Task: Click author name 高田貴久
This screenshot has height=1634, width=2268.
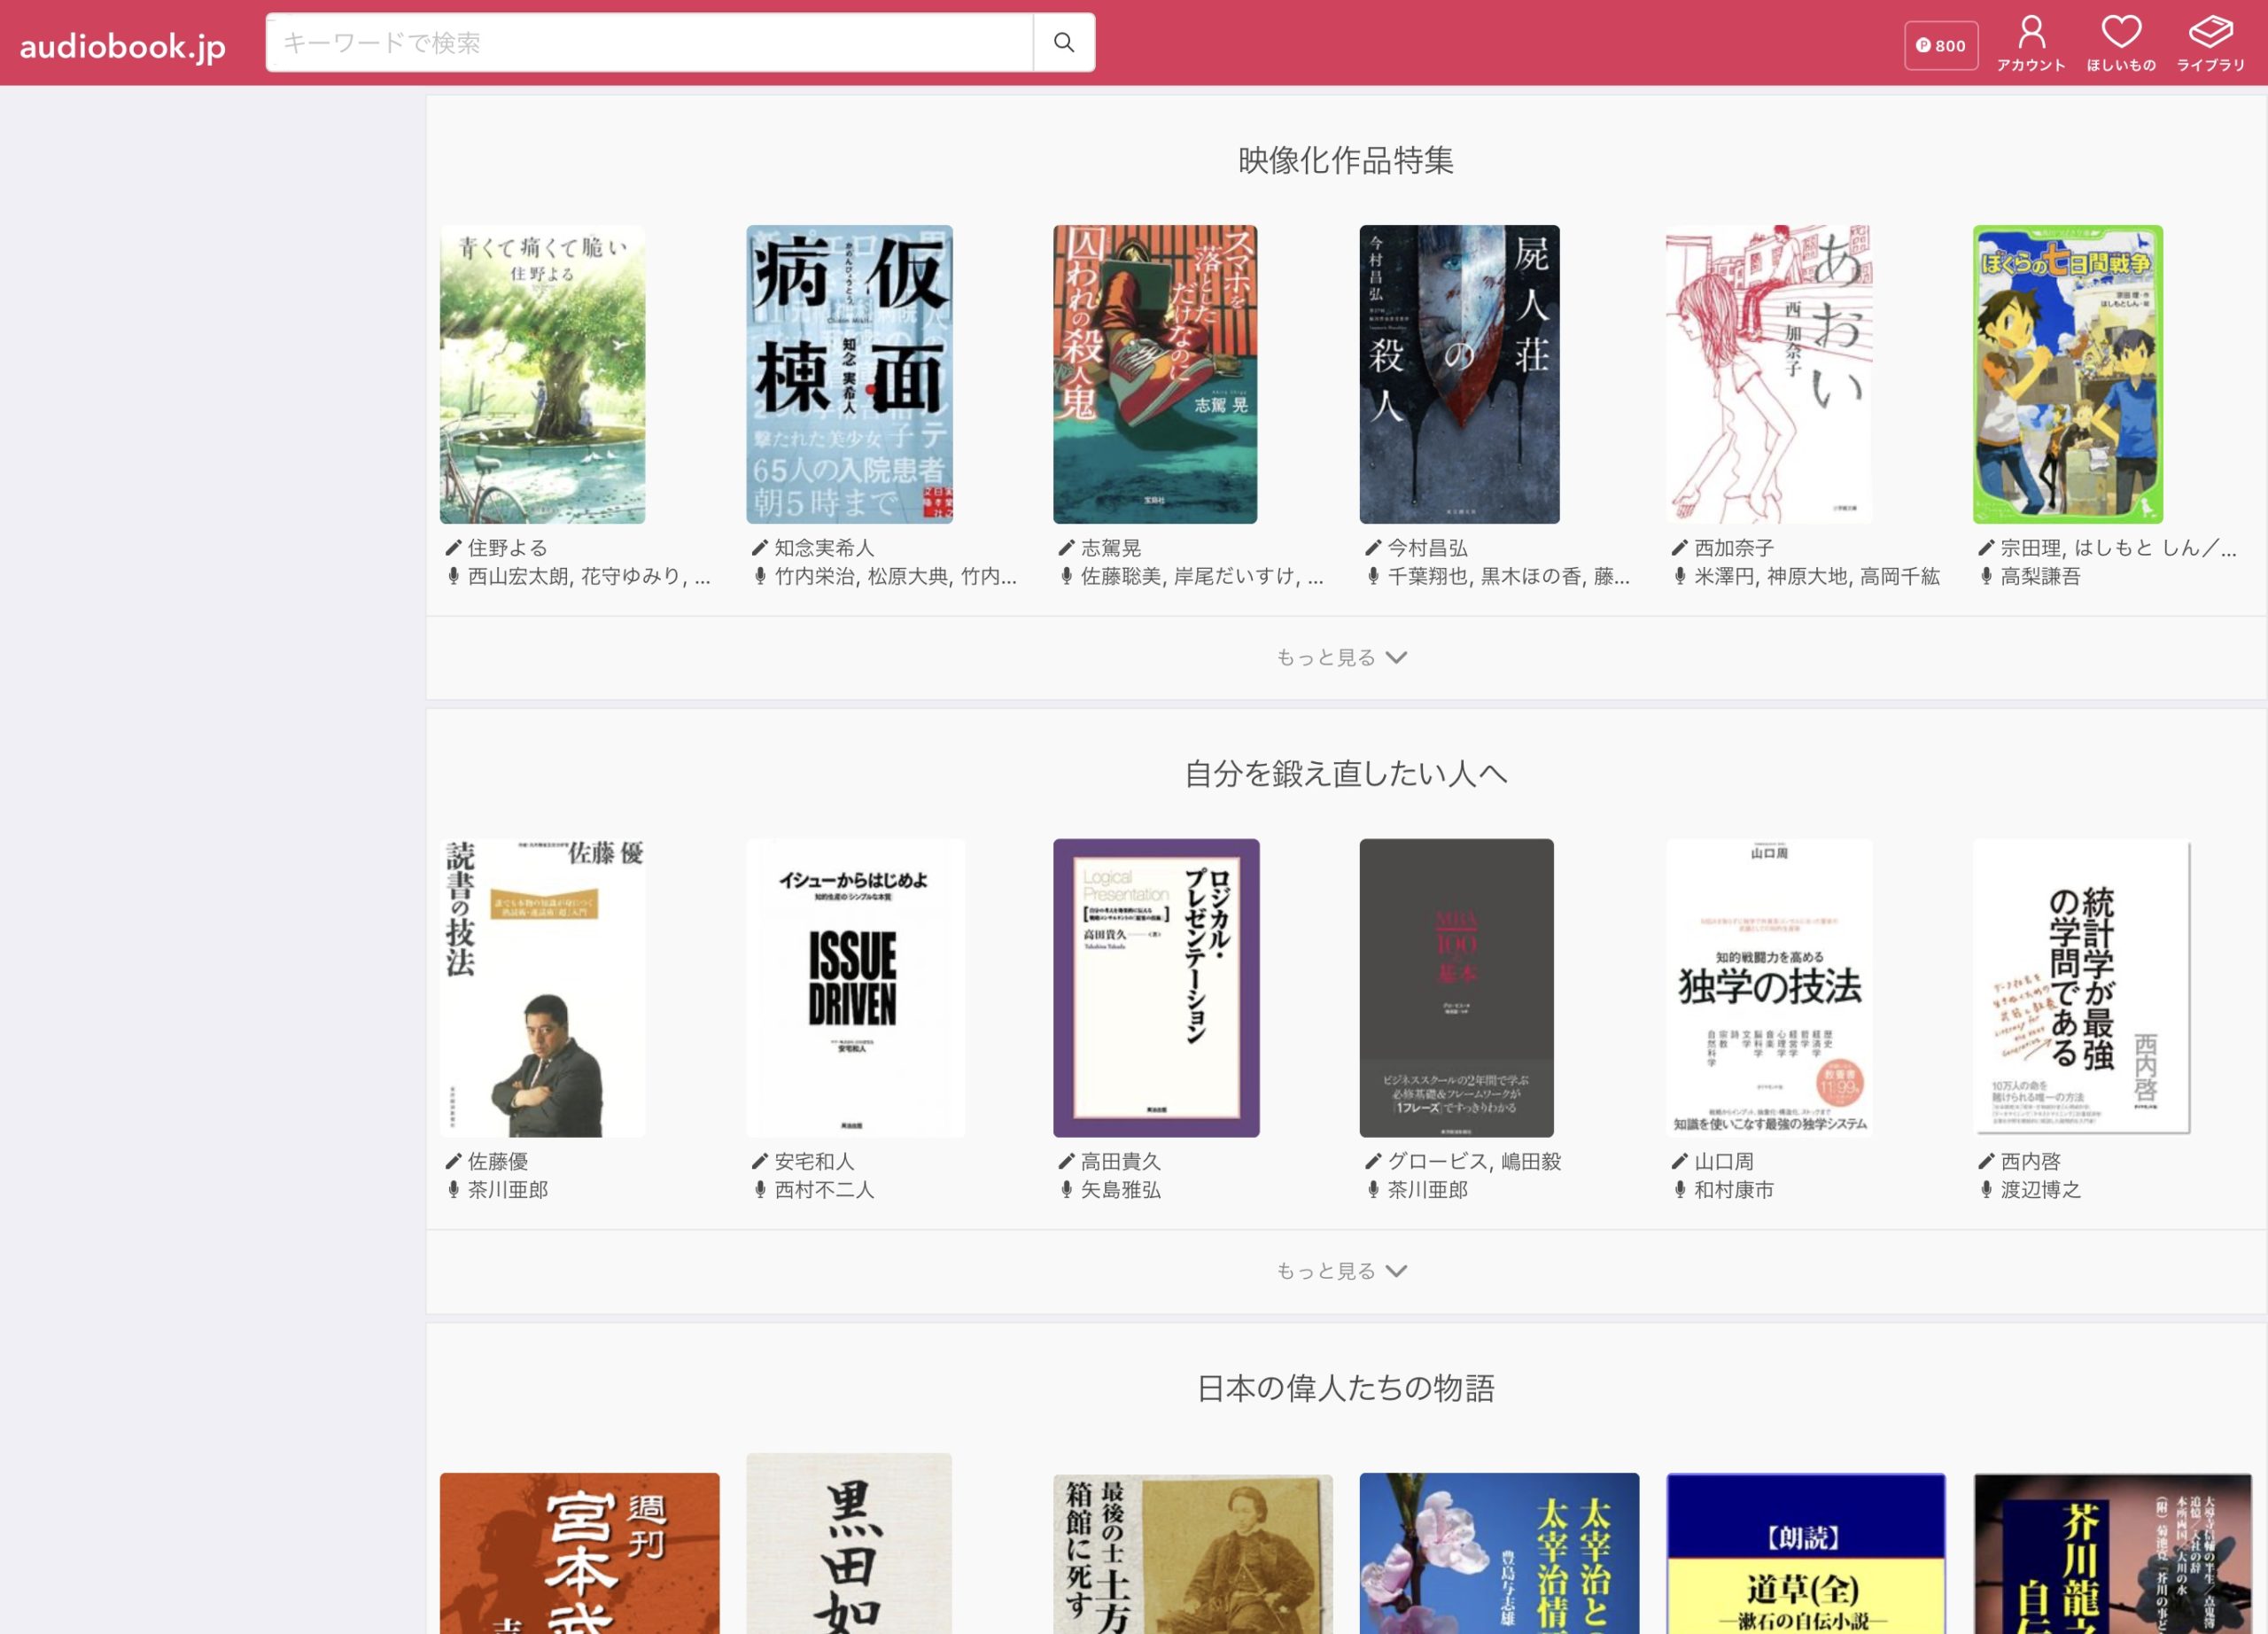Action: tap(1121, 1161)
